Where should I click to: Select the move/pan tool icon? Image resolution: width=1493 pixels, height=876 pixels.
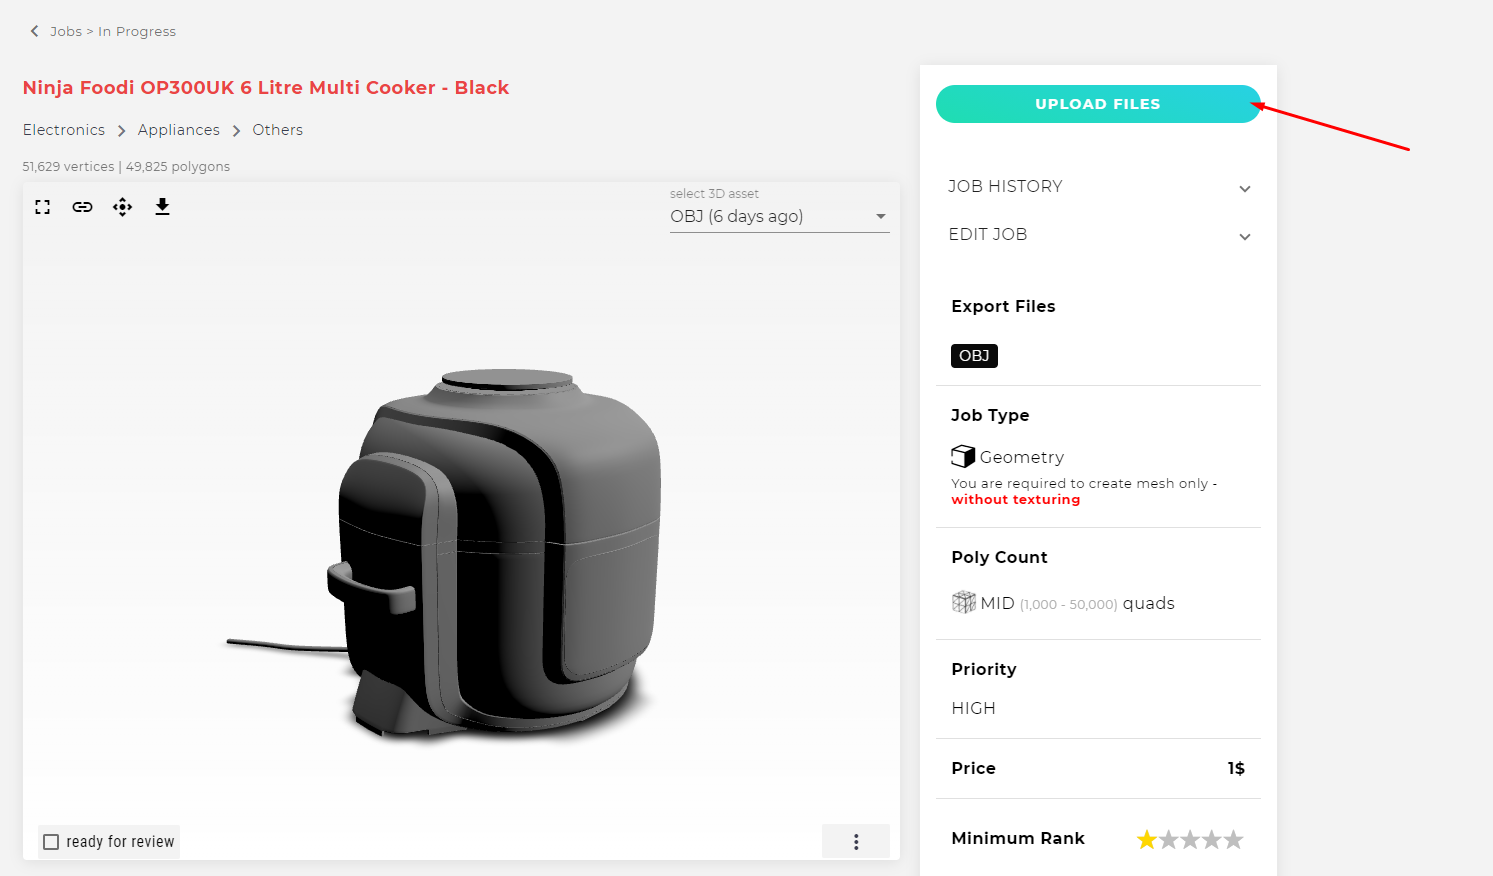coord(122,207)
